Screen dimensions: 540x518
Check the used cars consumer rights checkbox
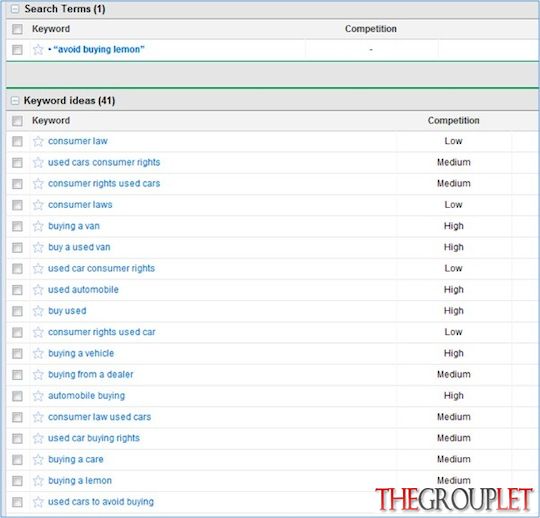coord(17,163)
